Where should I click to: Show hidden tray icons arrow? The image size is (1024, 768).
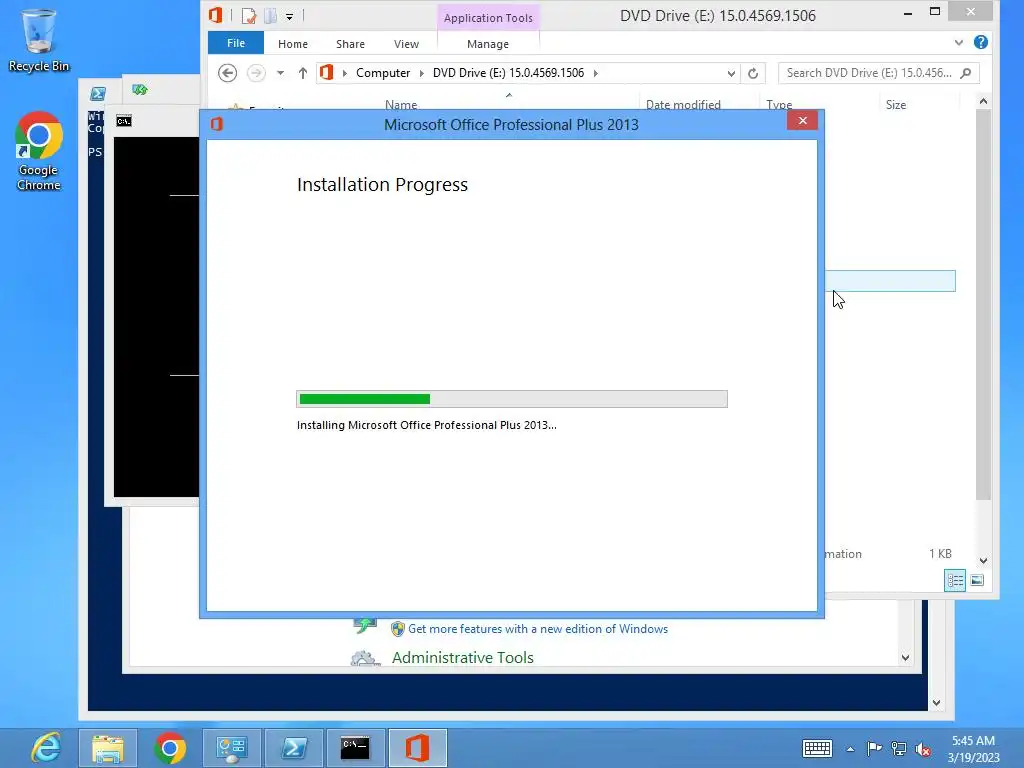tap(850, 749)
